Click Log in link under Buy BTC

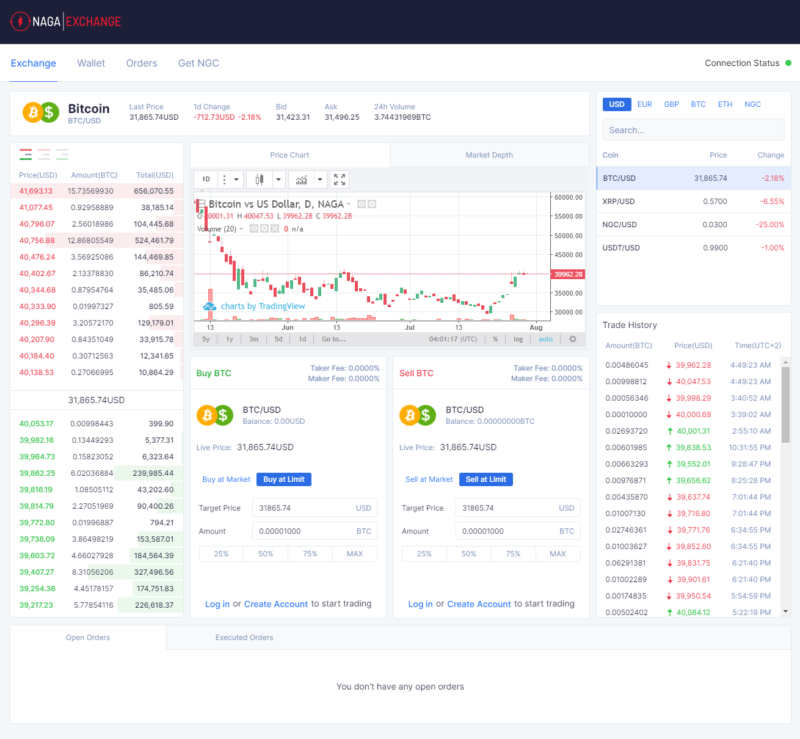point(217,604)
